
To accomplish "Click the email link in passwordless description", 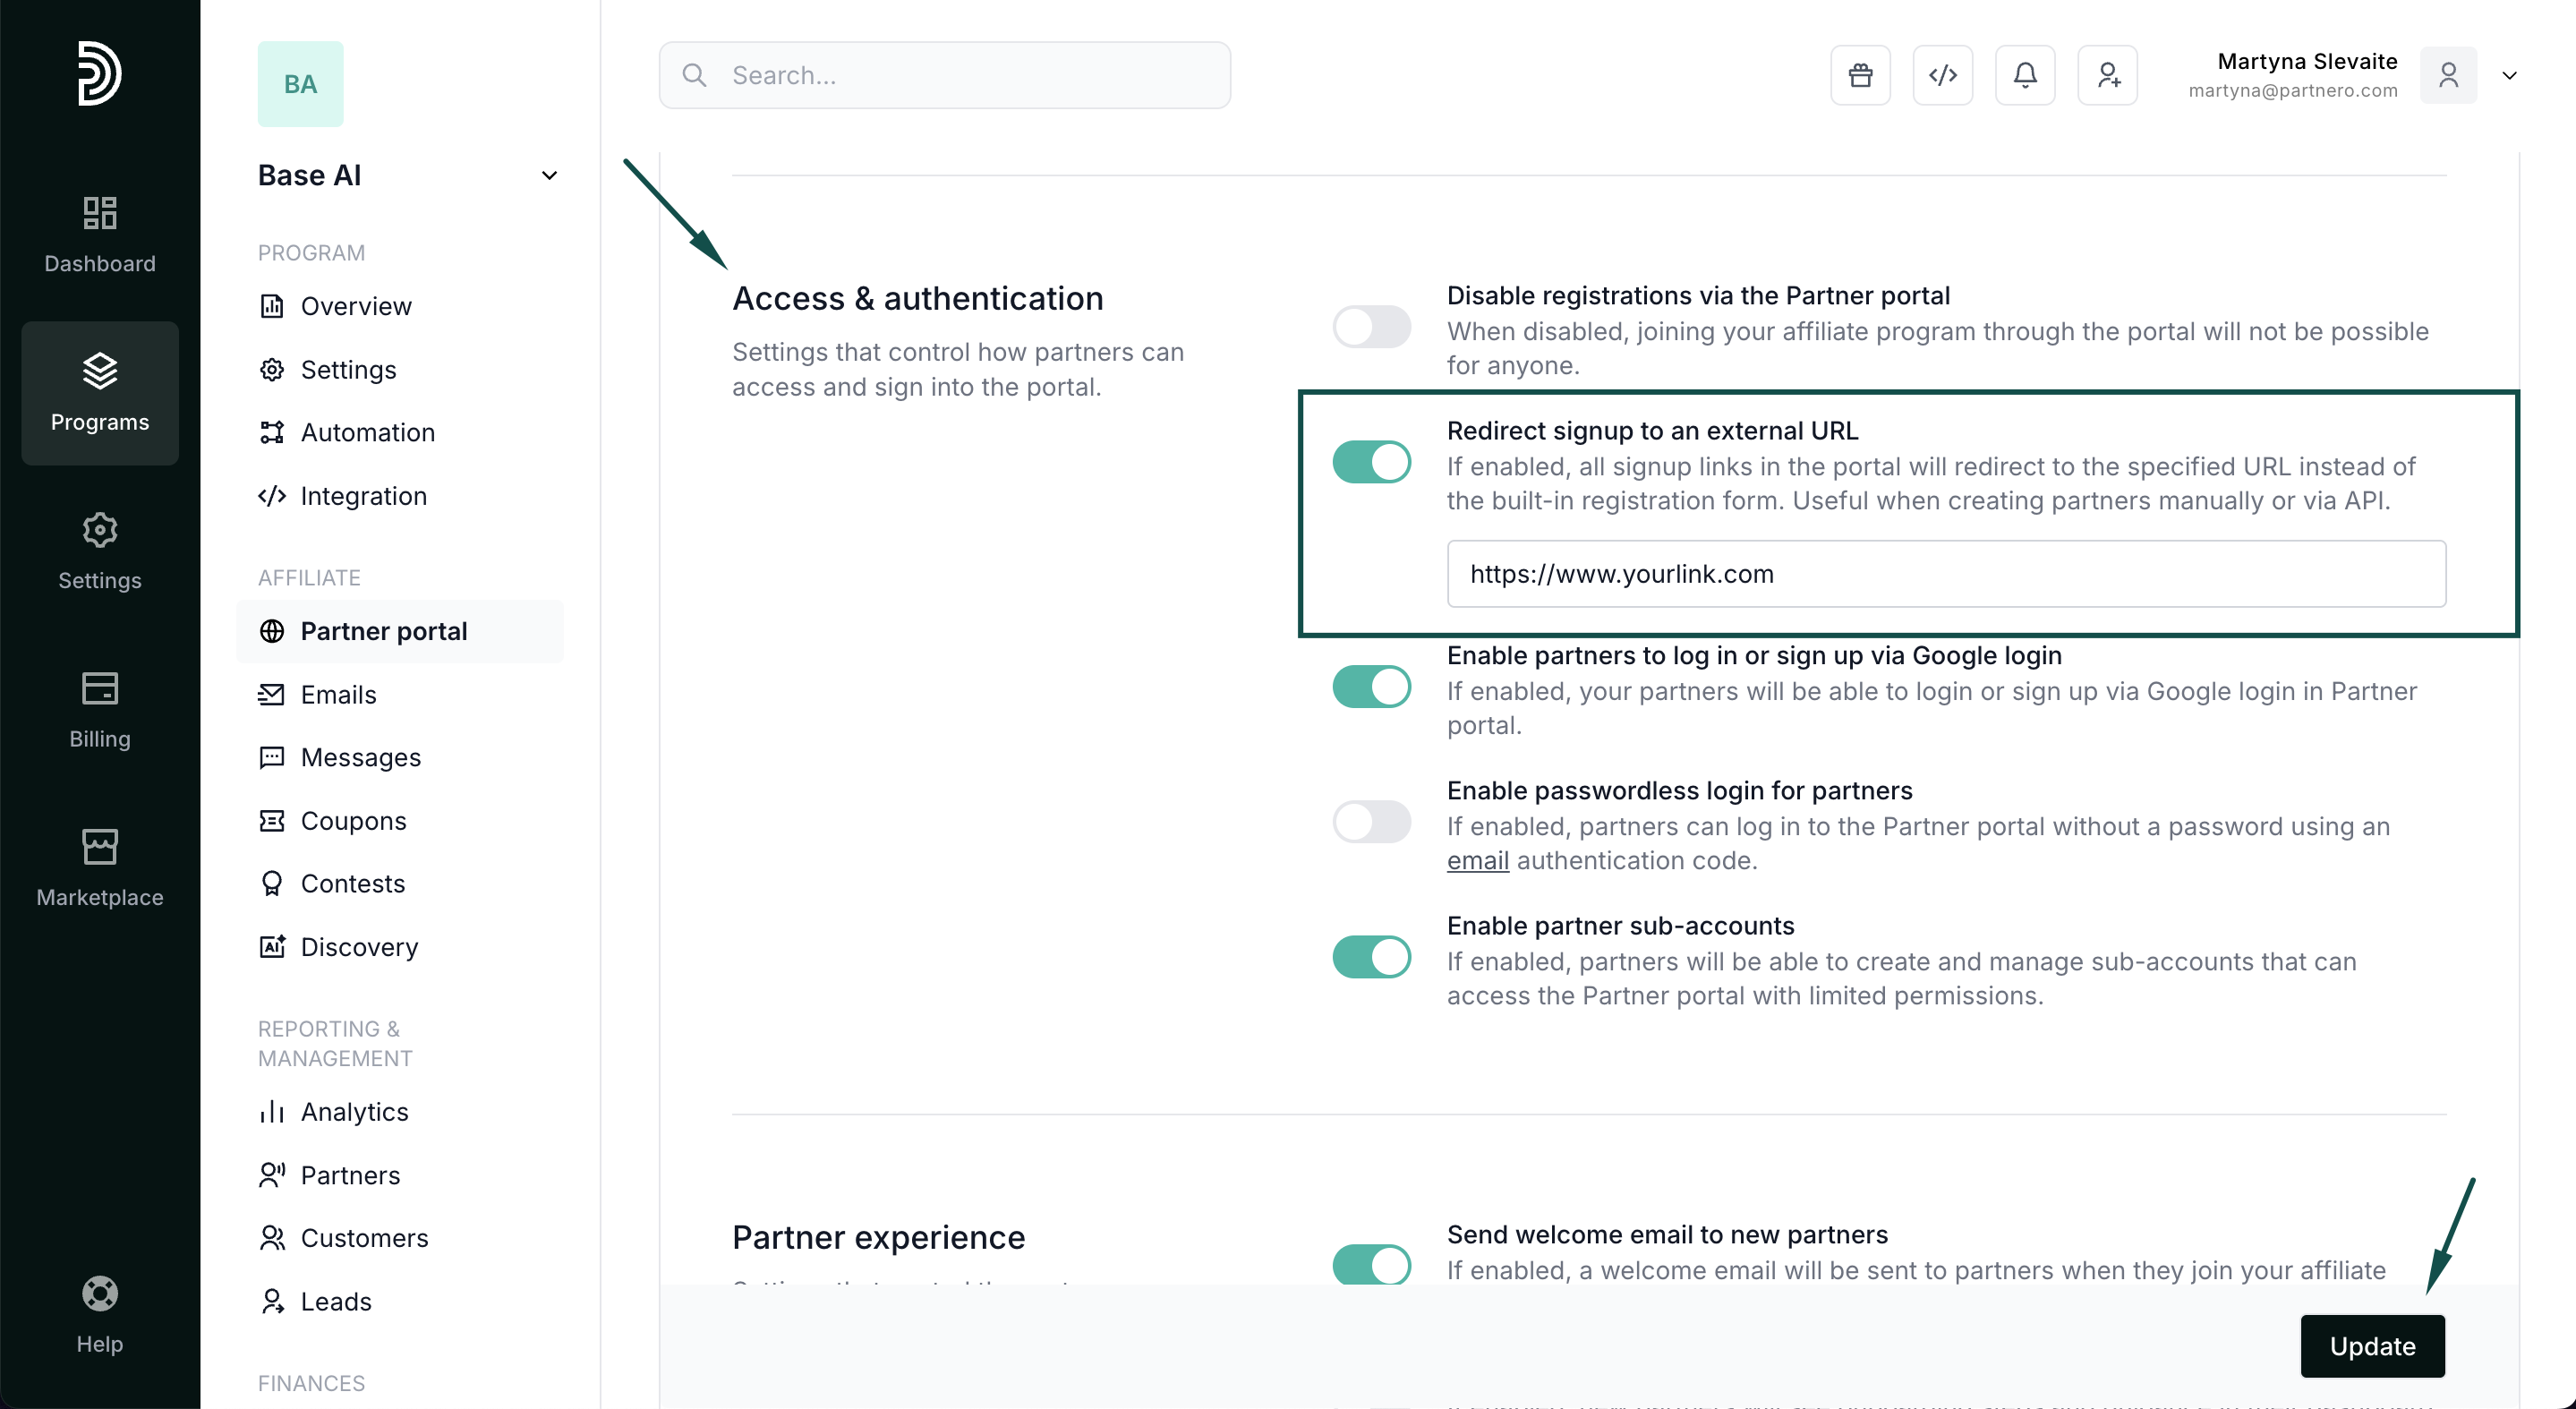I will coord(1477,861).
